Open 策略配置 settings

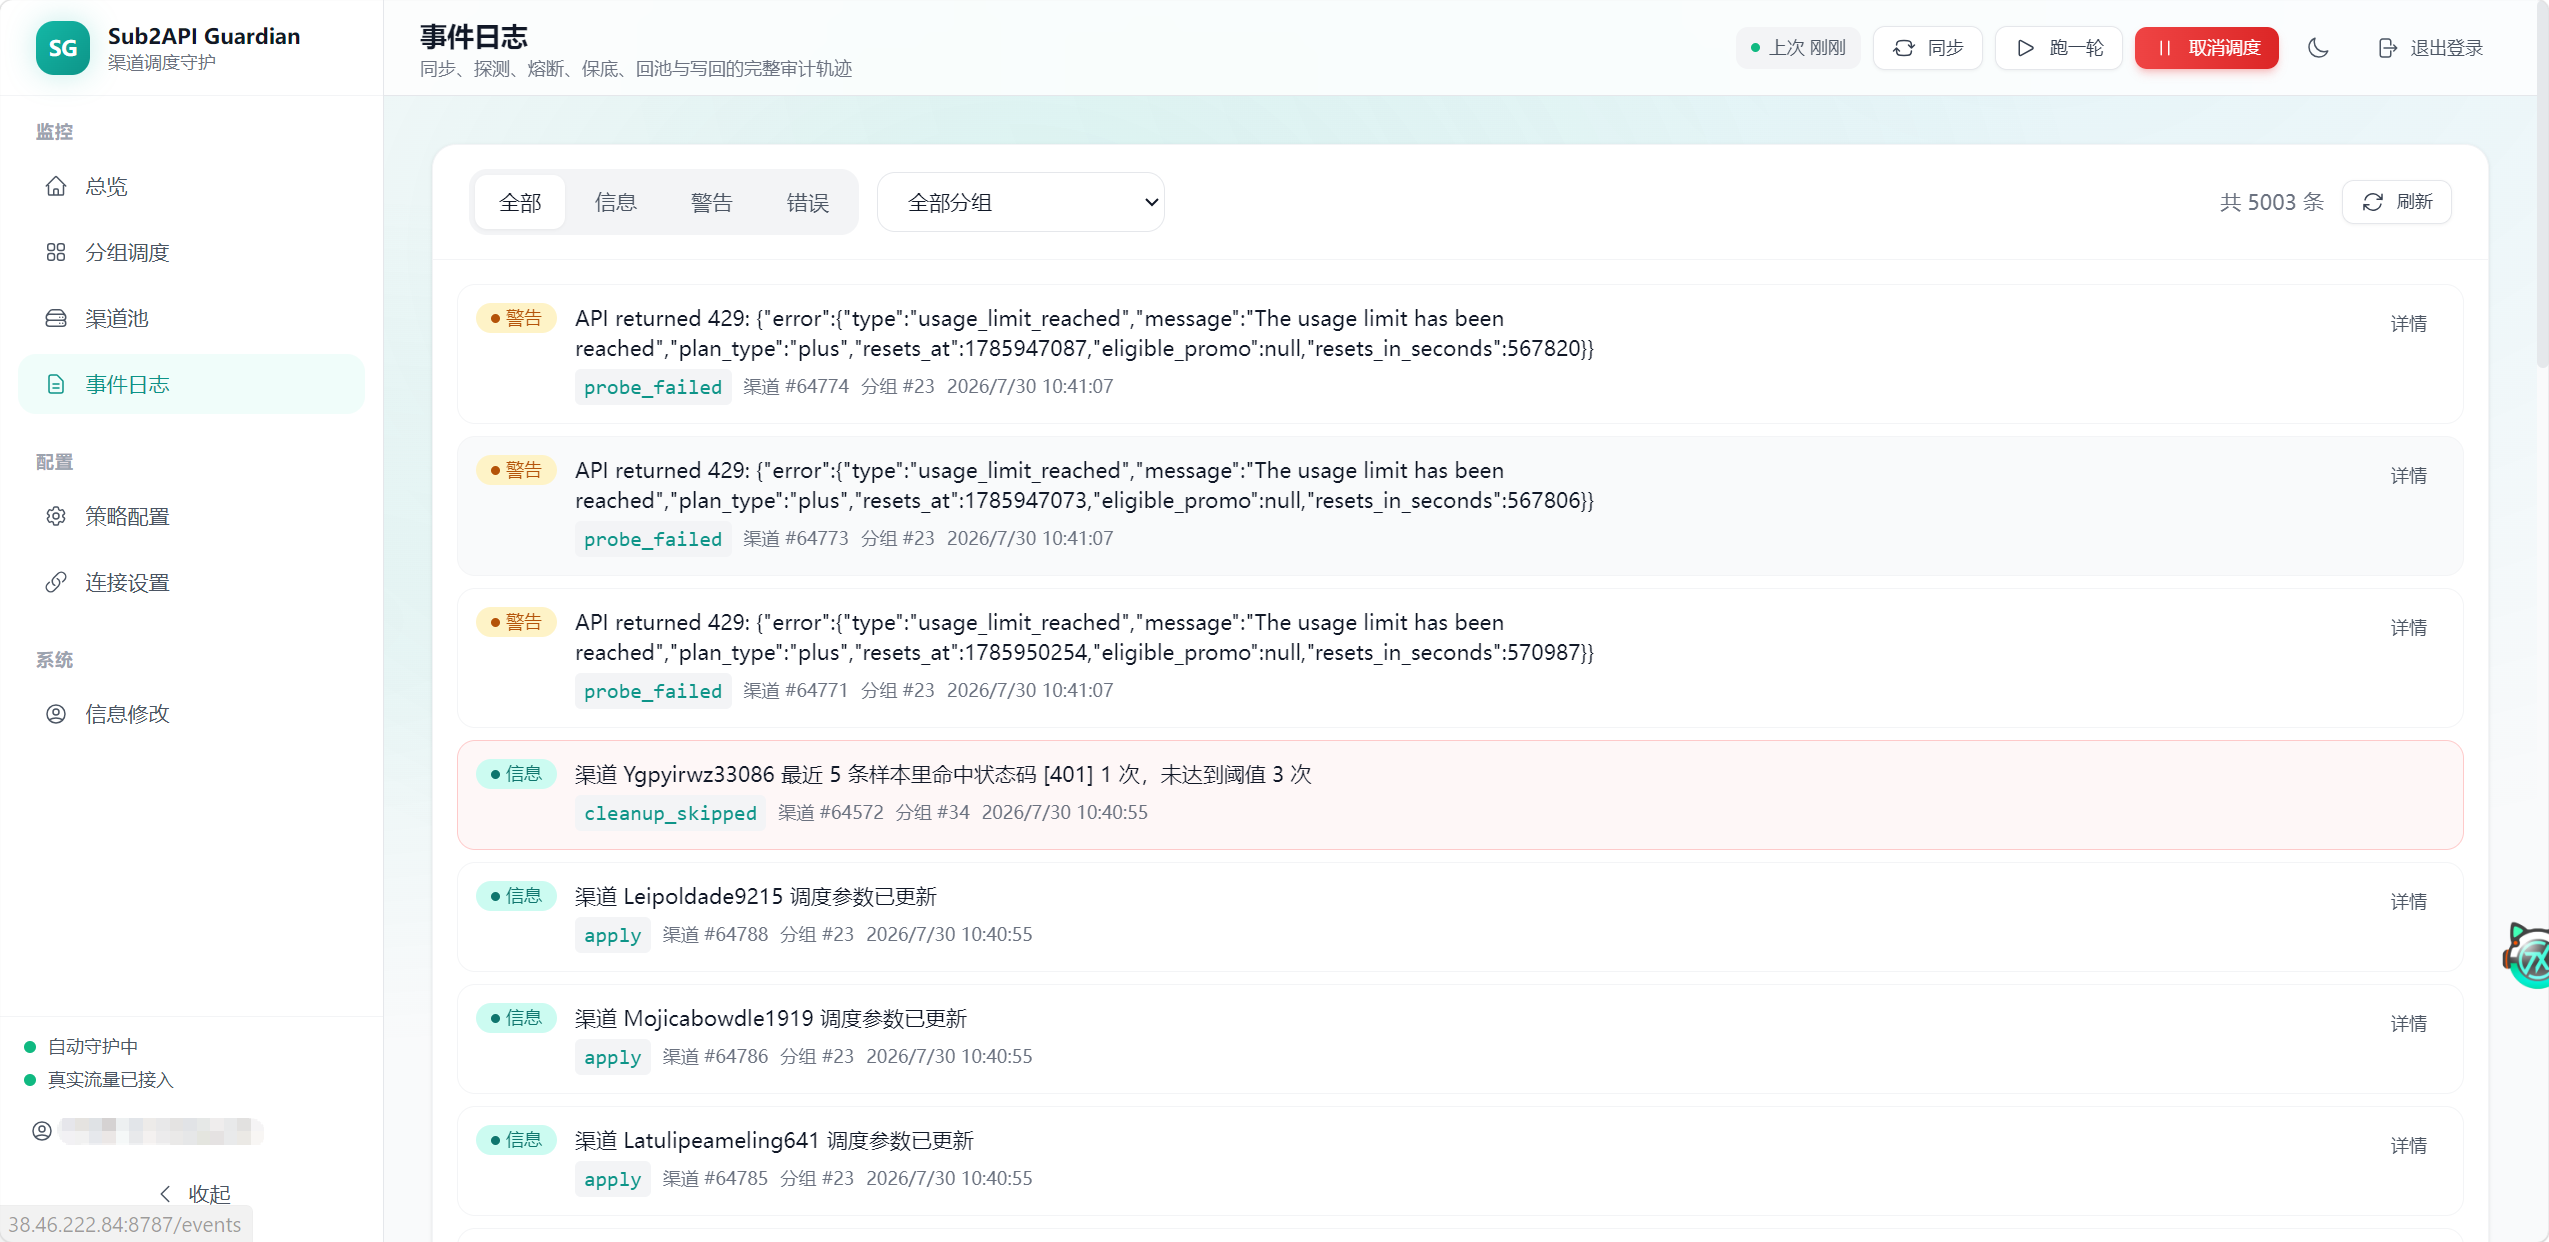pyautogui.click(x=191, y=516)
